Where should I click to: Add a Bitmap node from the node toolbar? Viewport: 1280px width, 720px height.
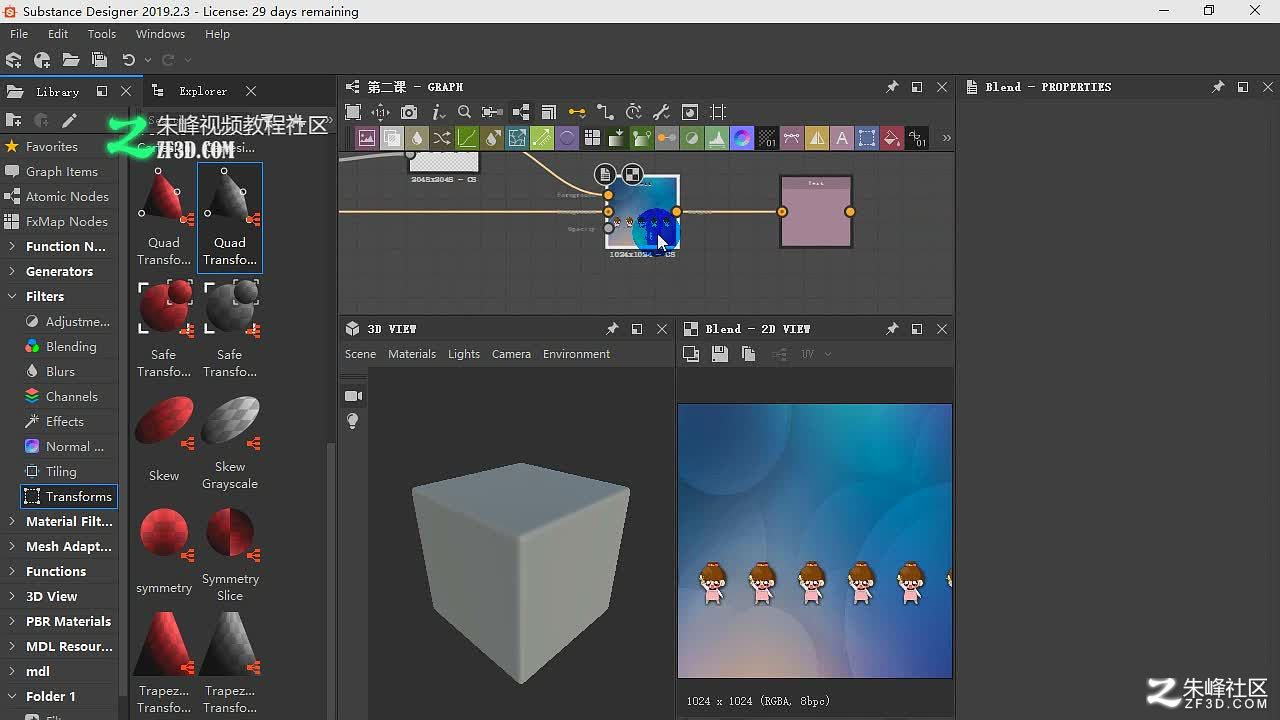367,138
